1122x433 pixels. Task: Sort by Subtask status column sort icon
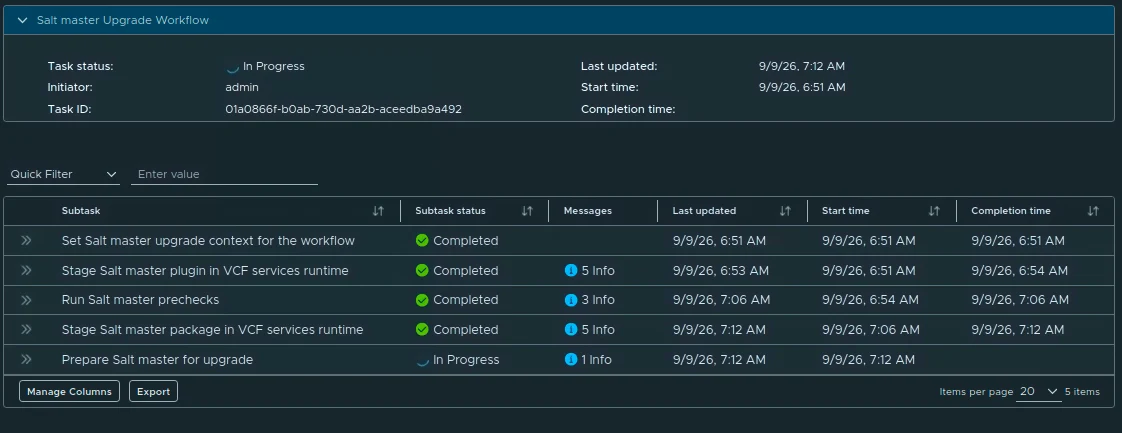click(x=527, y=211)
